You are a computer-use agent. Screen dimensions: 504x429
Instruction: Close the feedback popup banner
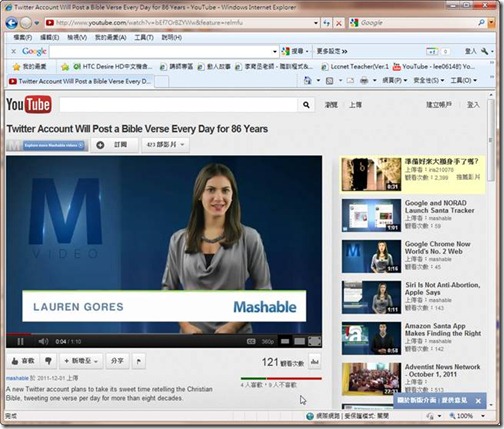click(x=478, y=401)
